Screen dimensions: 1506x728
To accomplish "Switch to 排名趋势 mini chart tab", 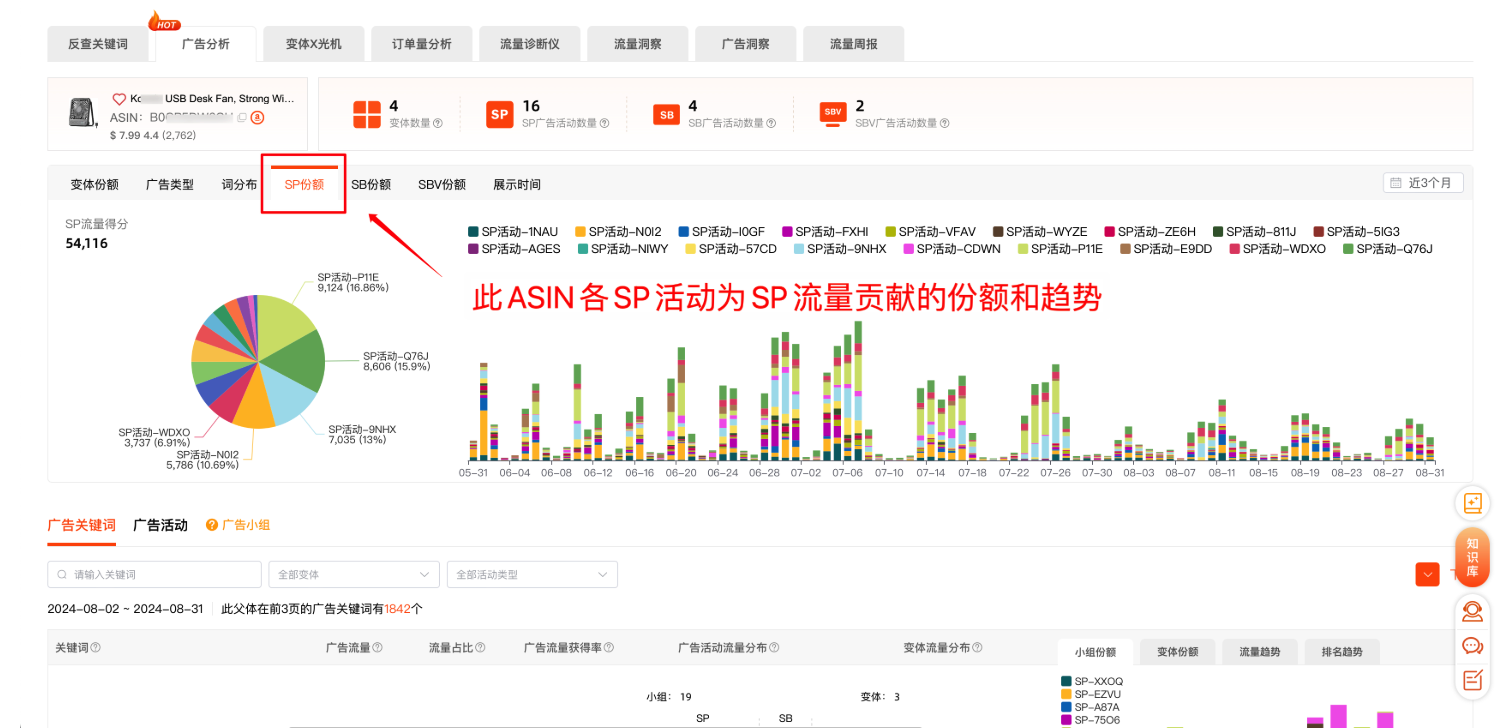I will 1342,652.
